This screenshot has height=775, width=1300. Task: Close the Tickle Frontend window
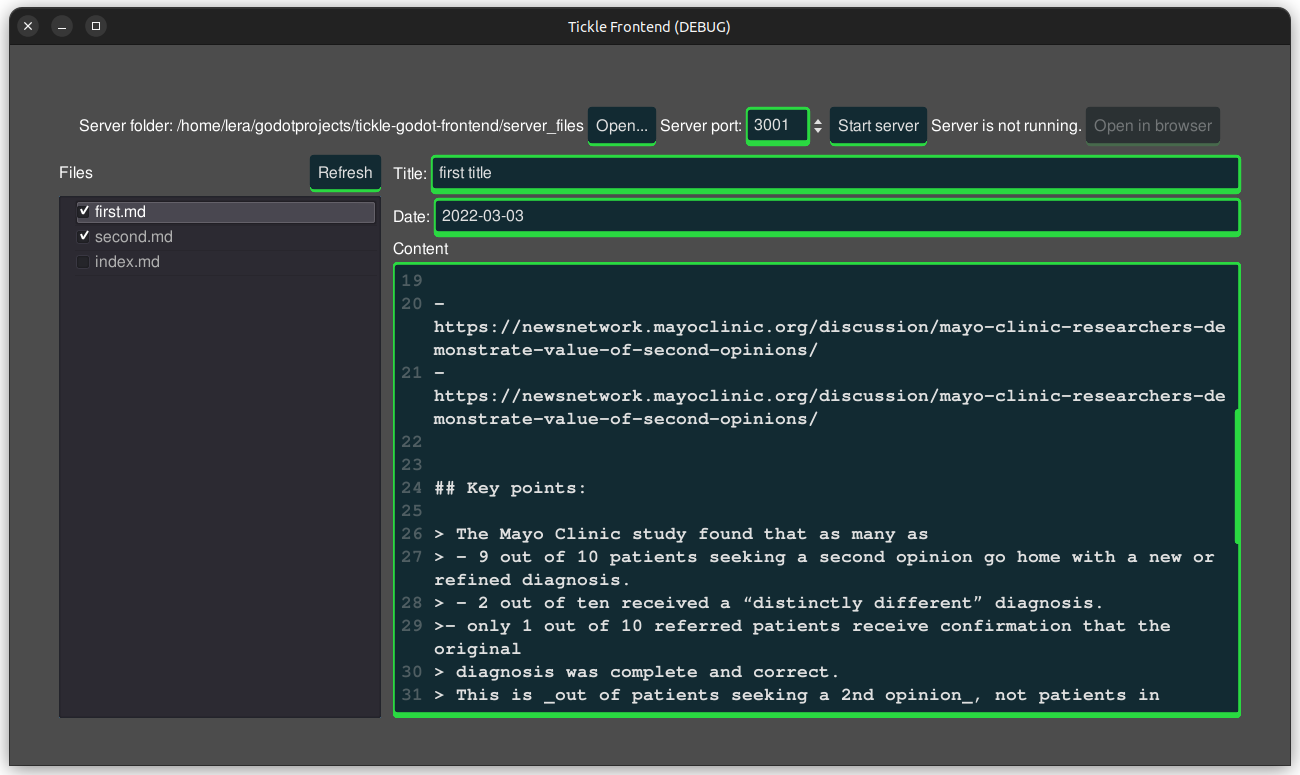pos(28,27)
